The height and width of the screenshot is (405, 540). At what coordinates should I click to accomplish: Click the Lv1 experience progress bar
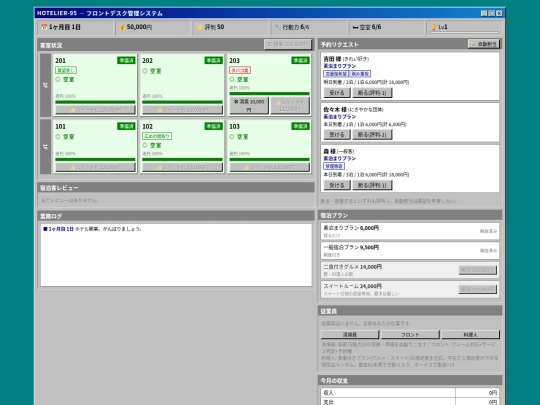coord(465,32)
